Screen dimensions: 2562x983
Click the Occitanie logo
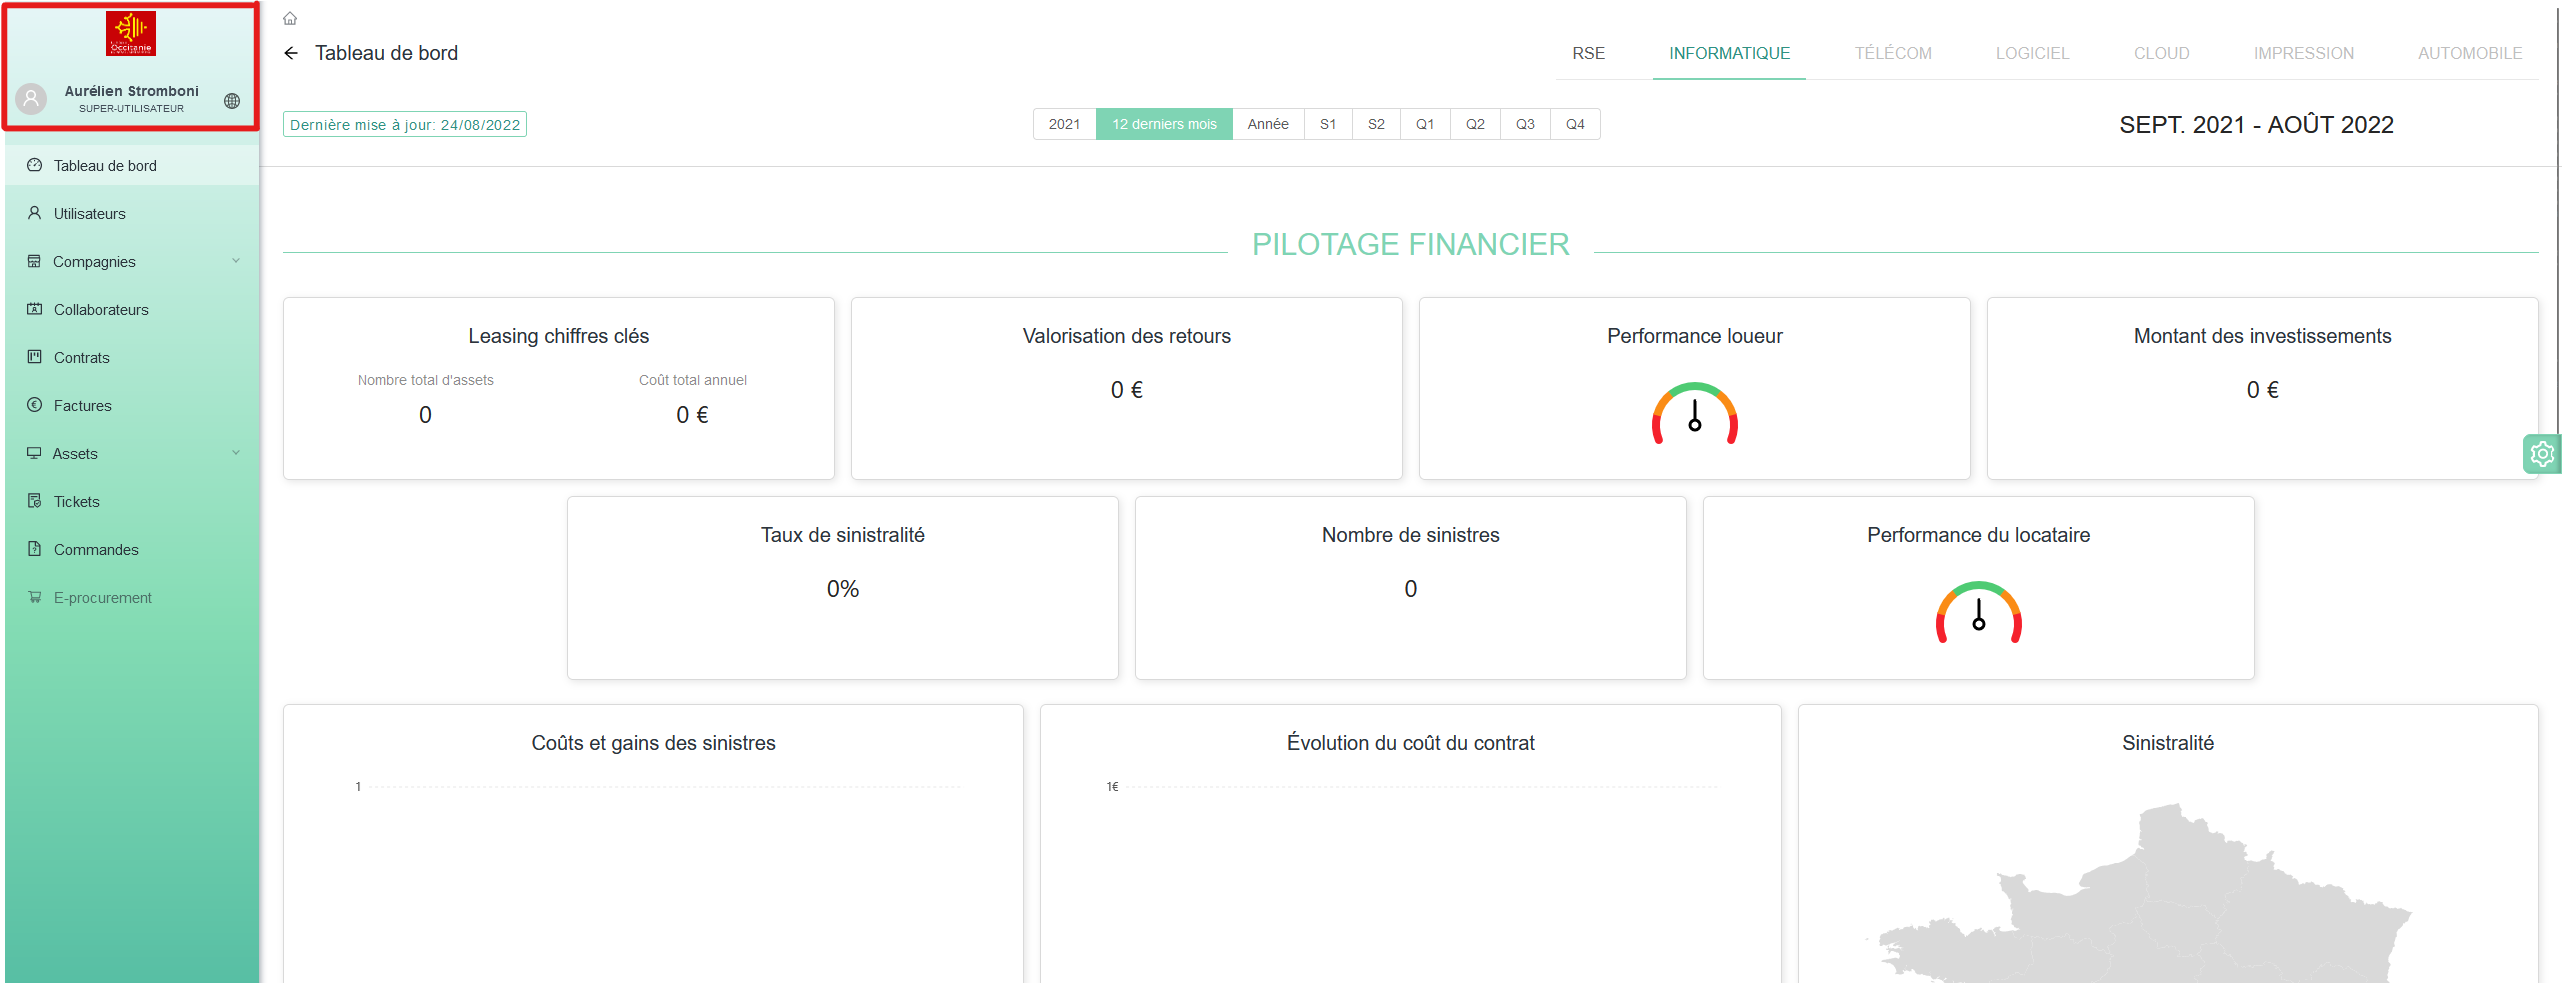click(x=131, y=34)
